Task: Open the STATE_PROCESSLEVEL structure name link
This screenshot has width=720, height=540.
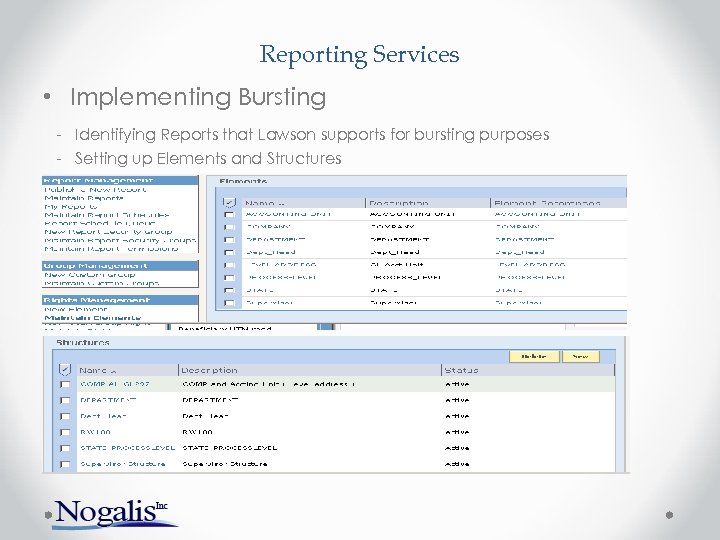Action: click(x=128, y=448)
